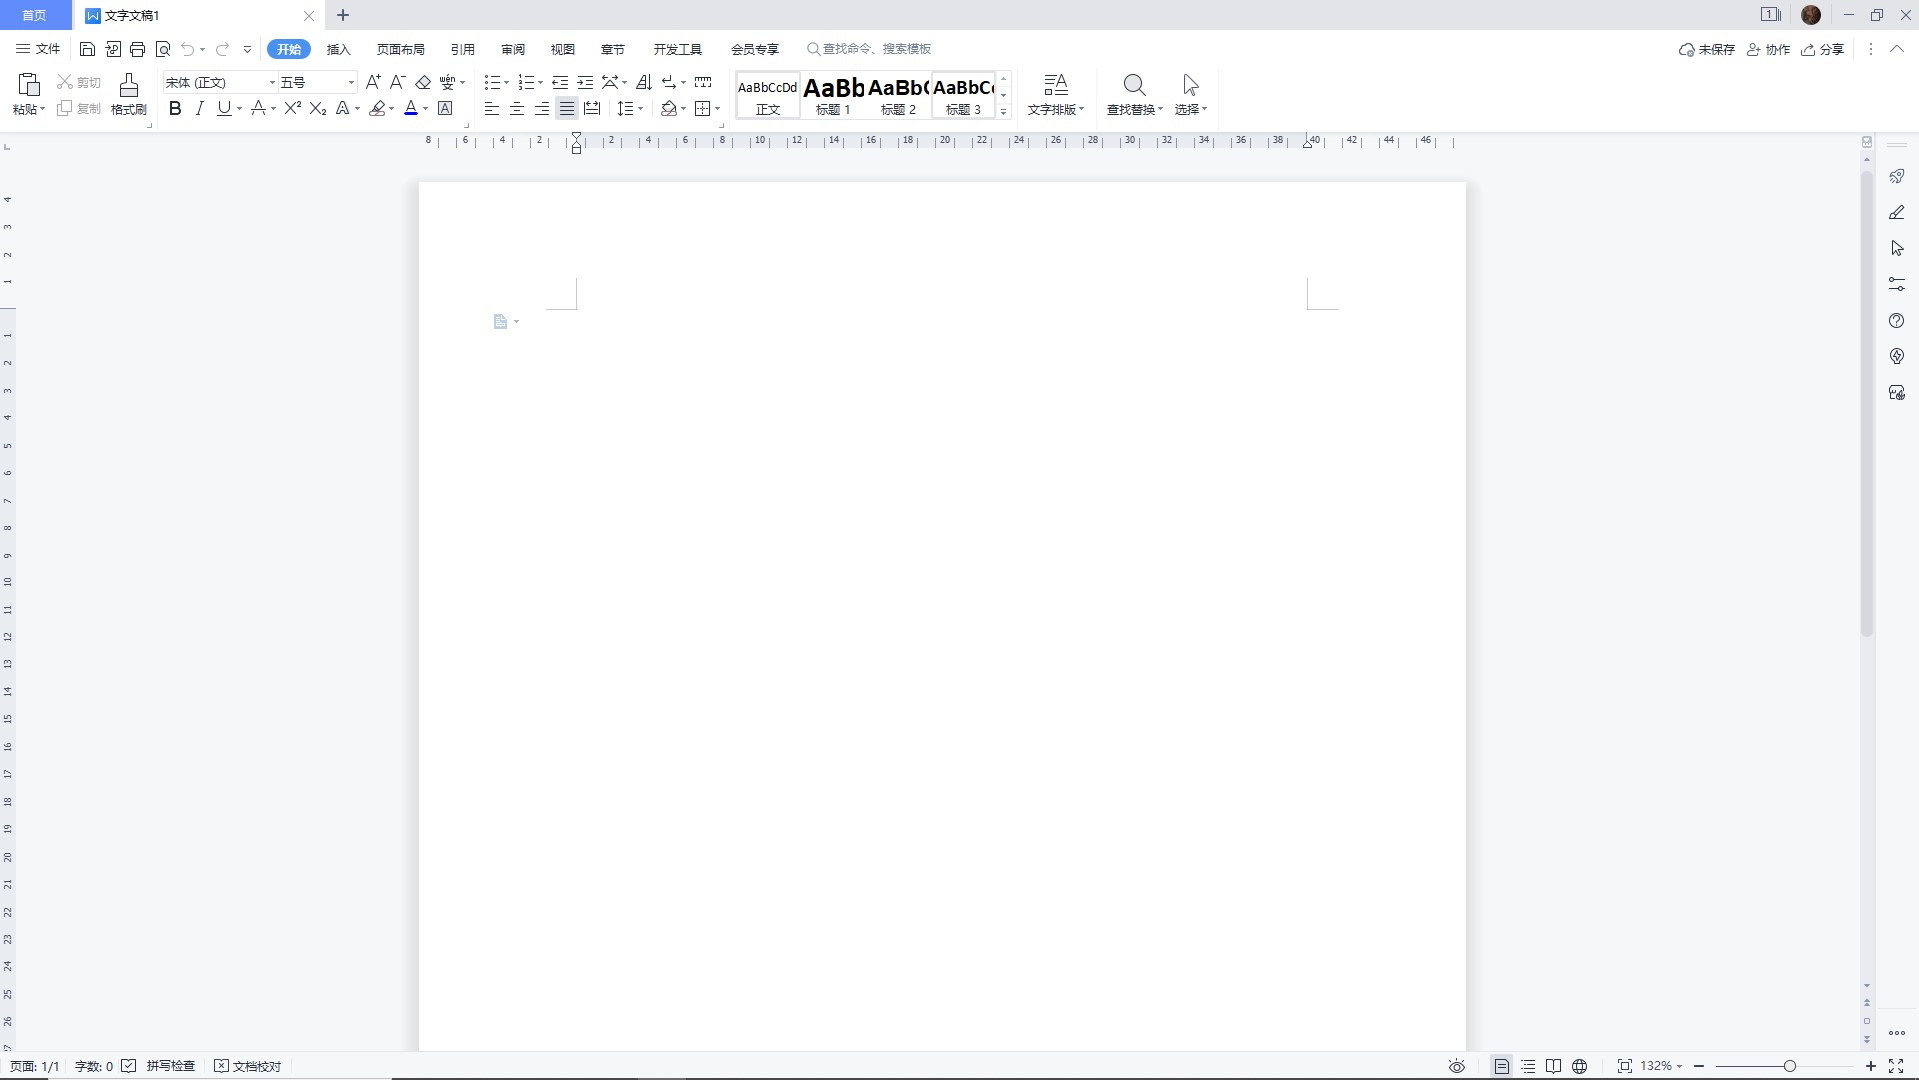Toggle italic formatting

coord(199,108)
